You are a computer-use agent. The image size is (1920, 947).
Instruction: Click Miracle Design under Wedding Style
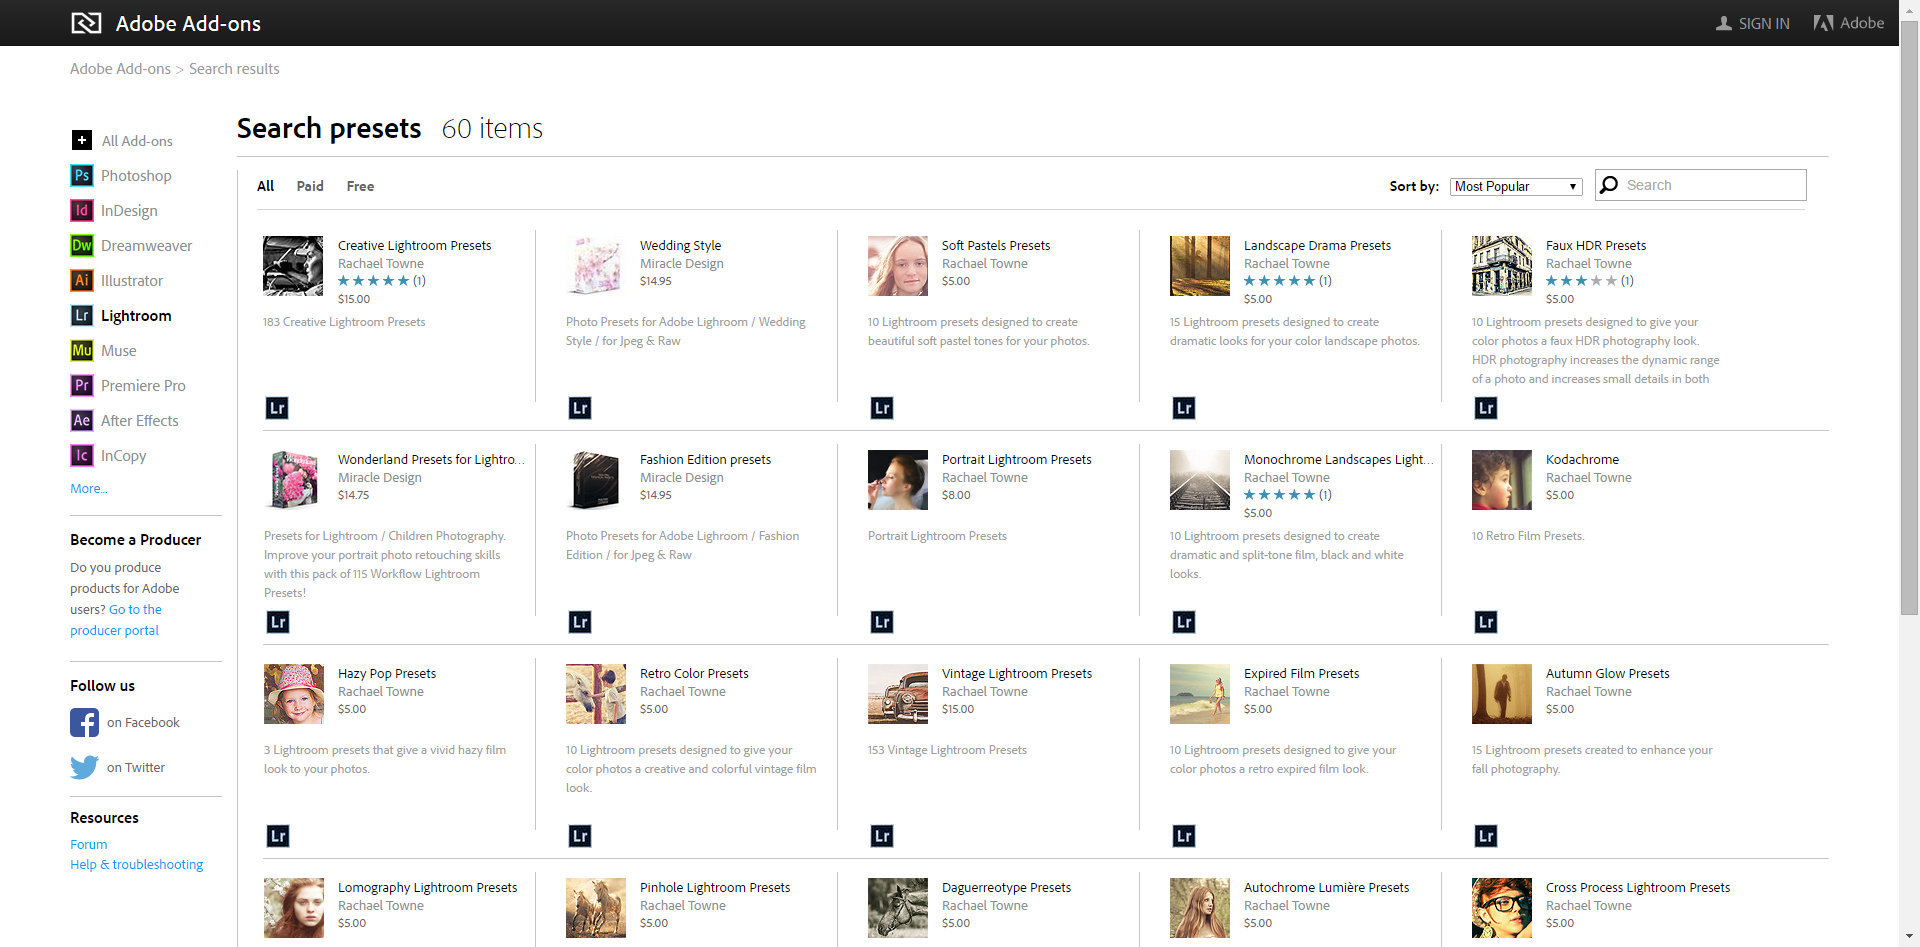682,264
